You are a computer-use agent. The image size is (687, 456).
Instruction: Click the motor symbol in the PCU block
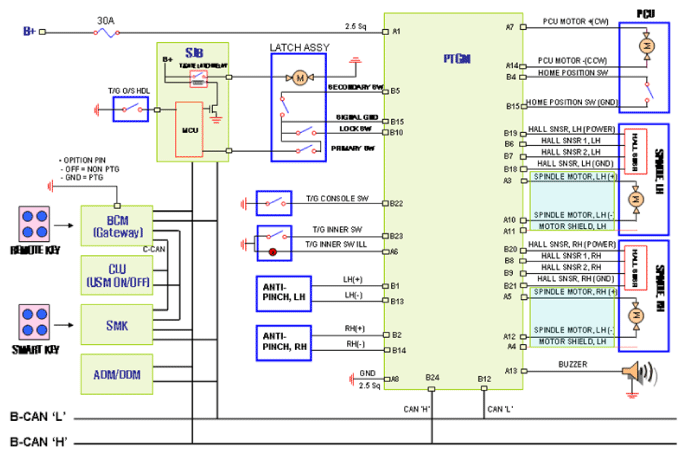pyautogui.click(x=645, y=47)
